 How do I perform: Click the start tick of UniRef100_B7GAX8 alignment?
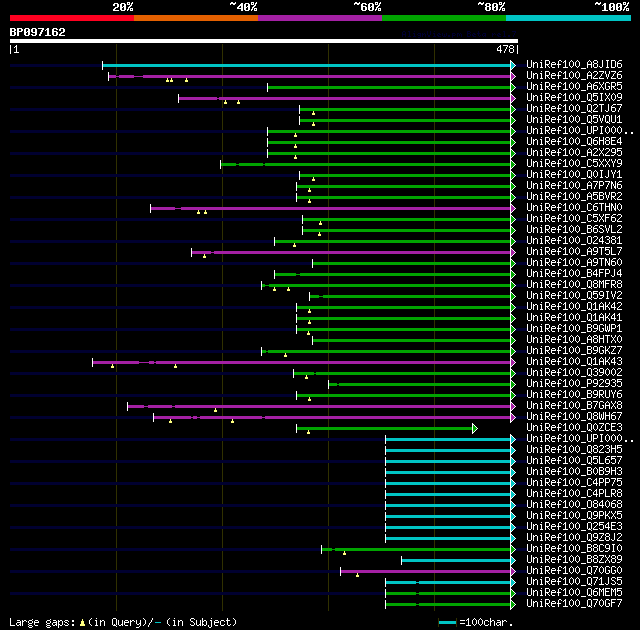click(128, 406)
